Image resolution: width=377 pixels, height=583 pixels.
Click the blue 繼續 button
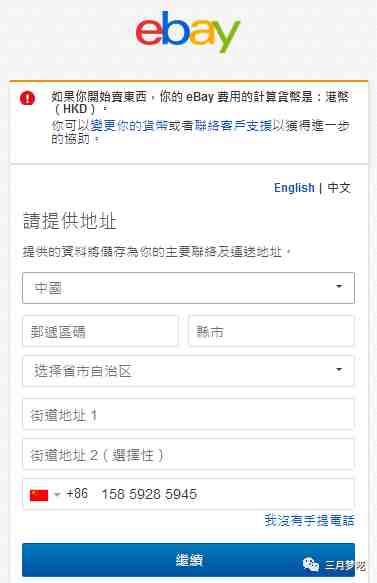(x=188, y=560)
